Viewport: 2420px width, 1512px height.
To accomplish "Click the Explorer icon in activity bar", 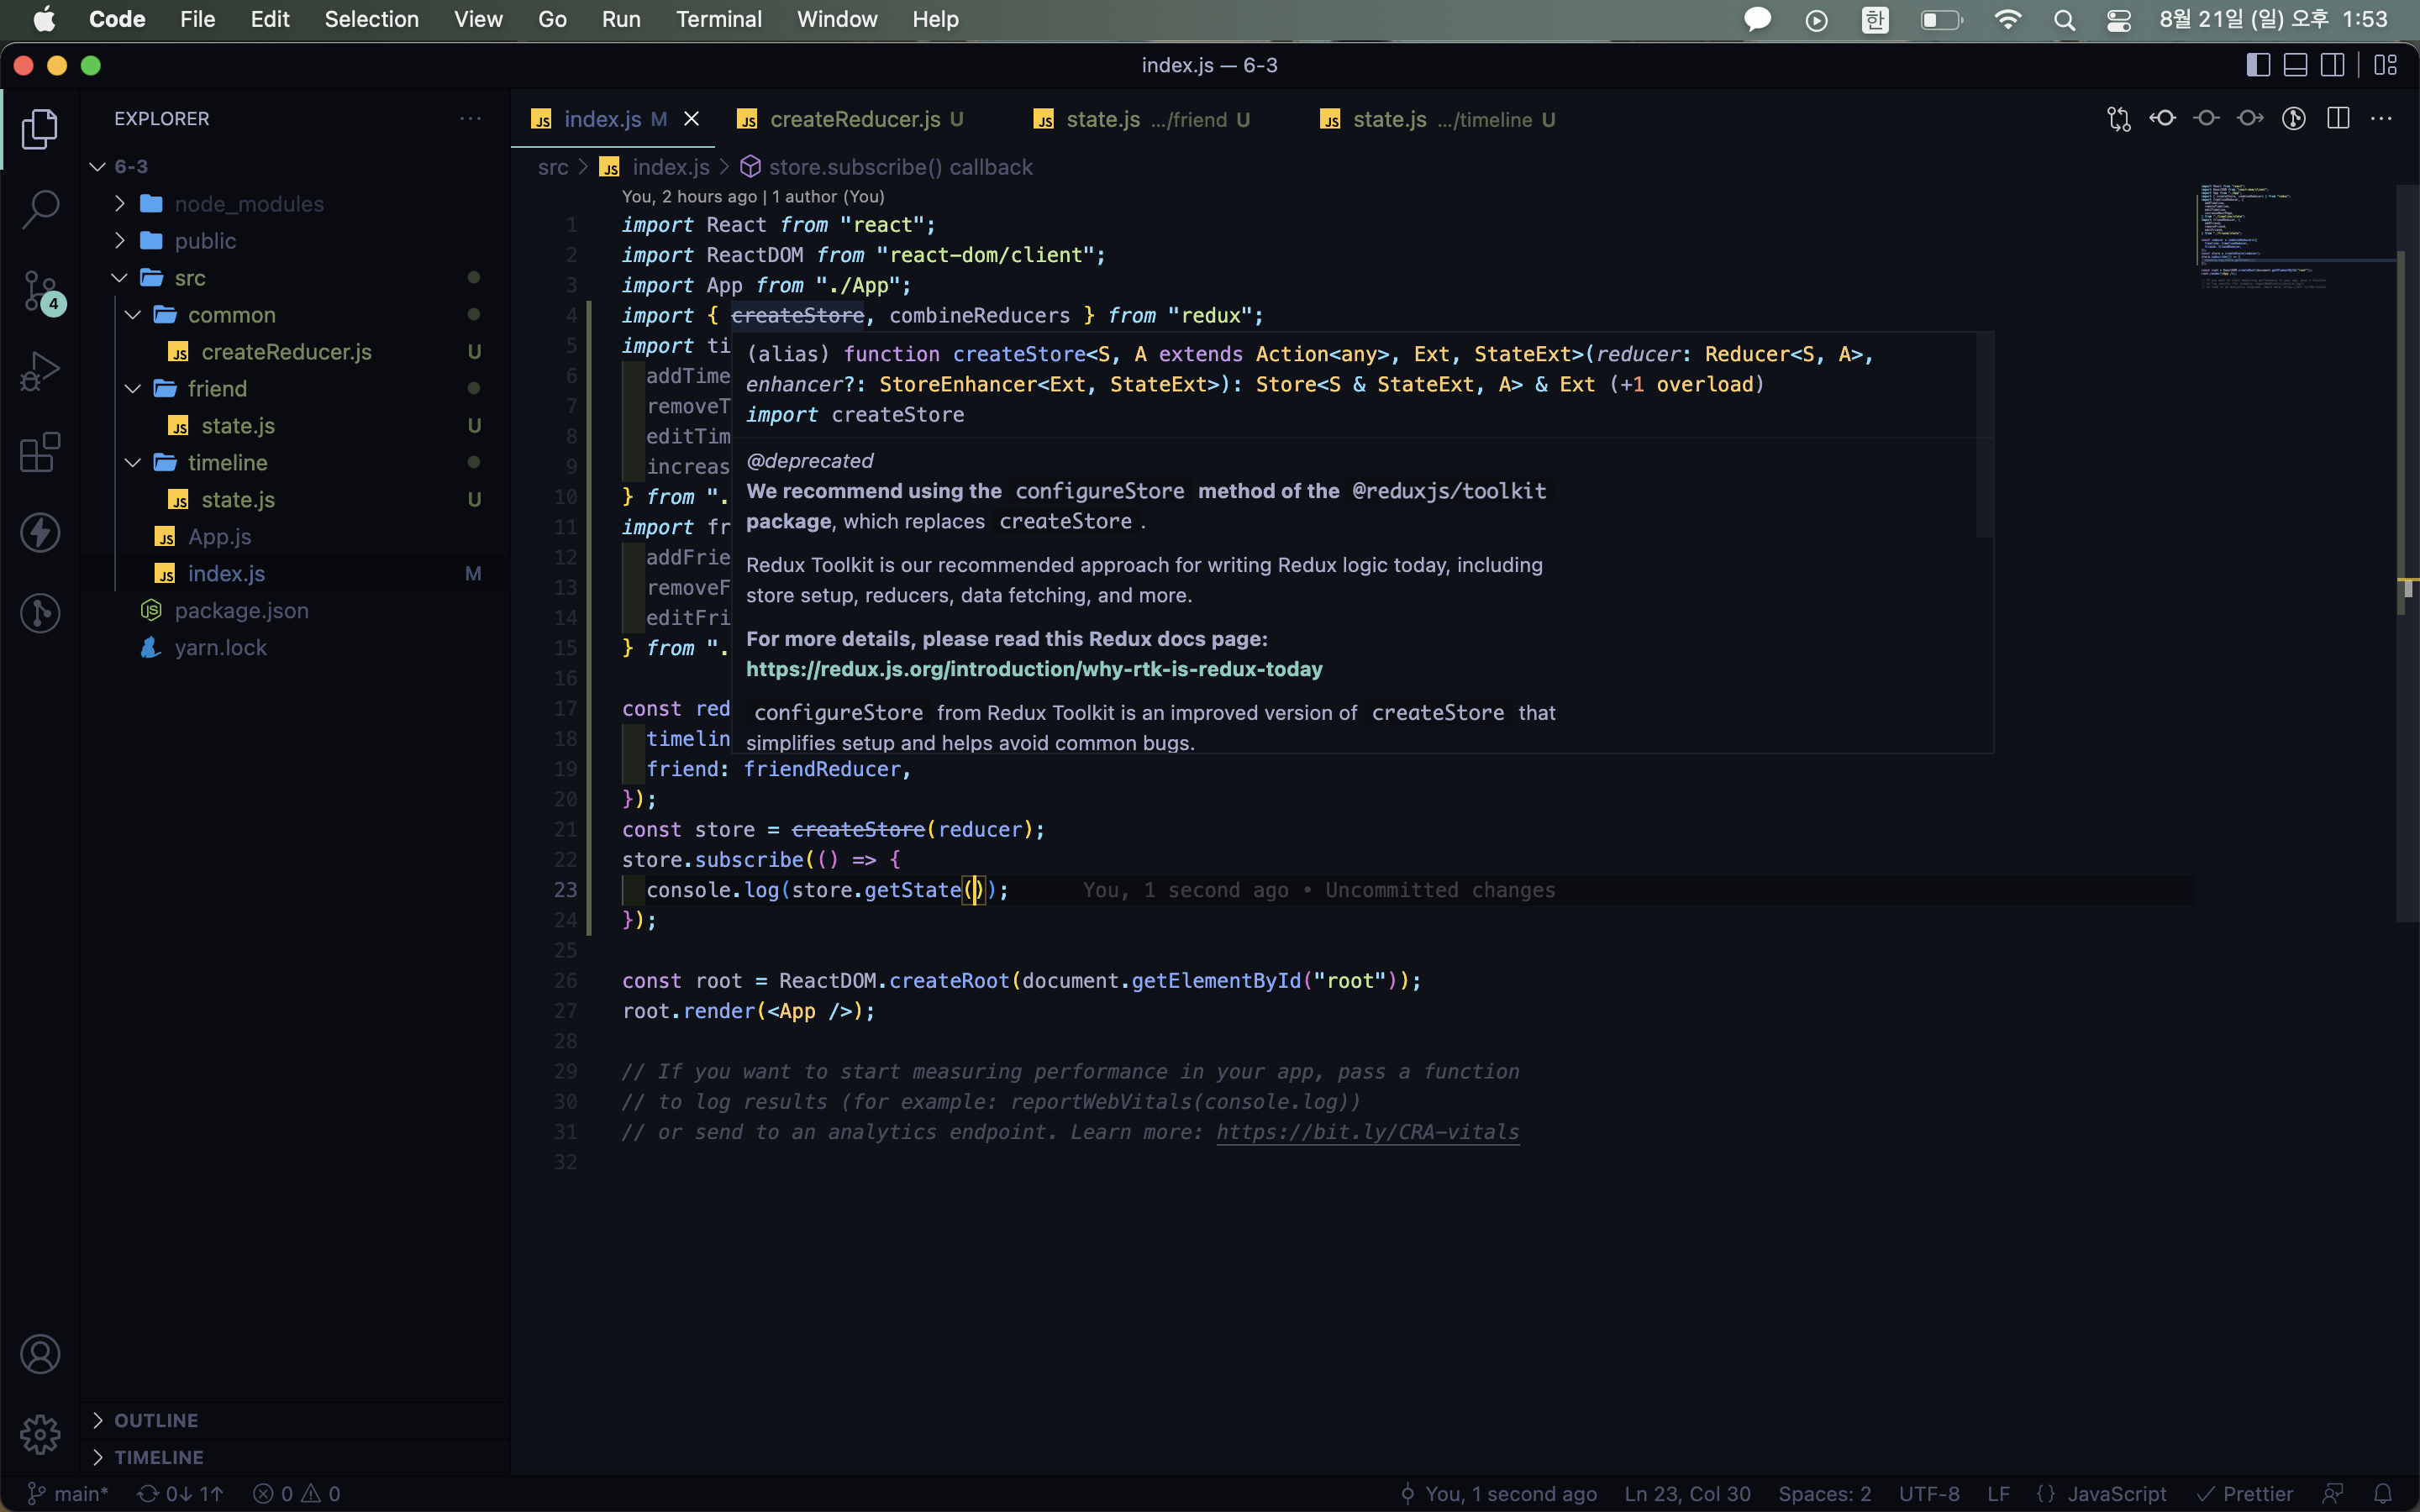I will 40,120.
